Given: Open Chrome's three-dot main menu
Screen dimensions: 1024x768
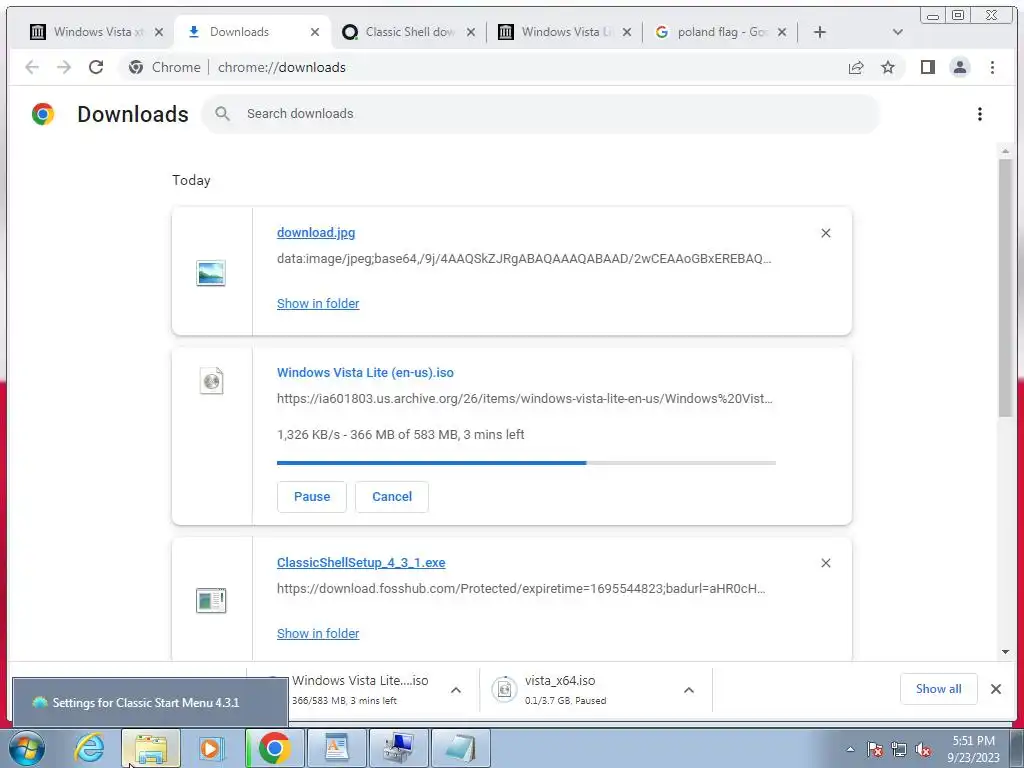Looking at the screenshot, I should click(992, 67).
